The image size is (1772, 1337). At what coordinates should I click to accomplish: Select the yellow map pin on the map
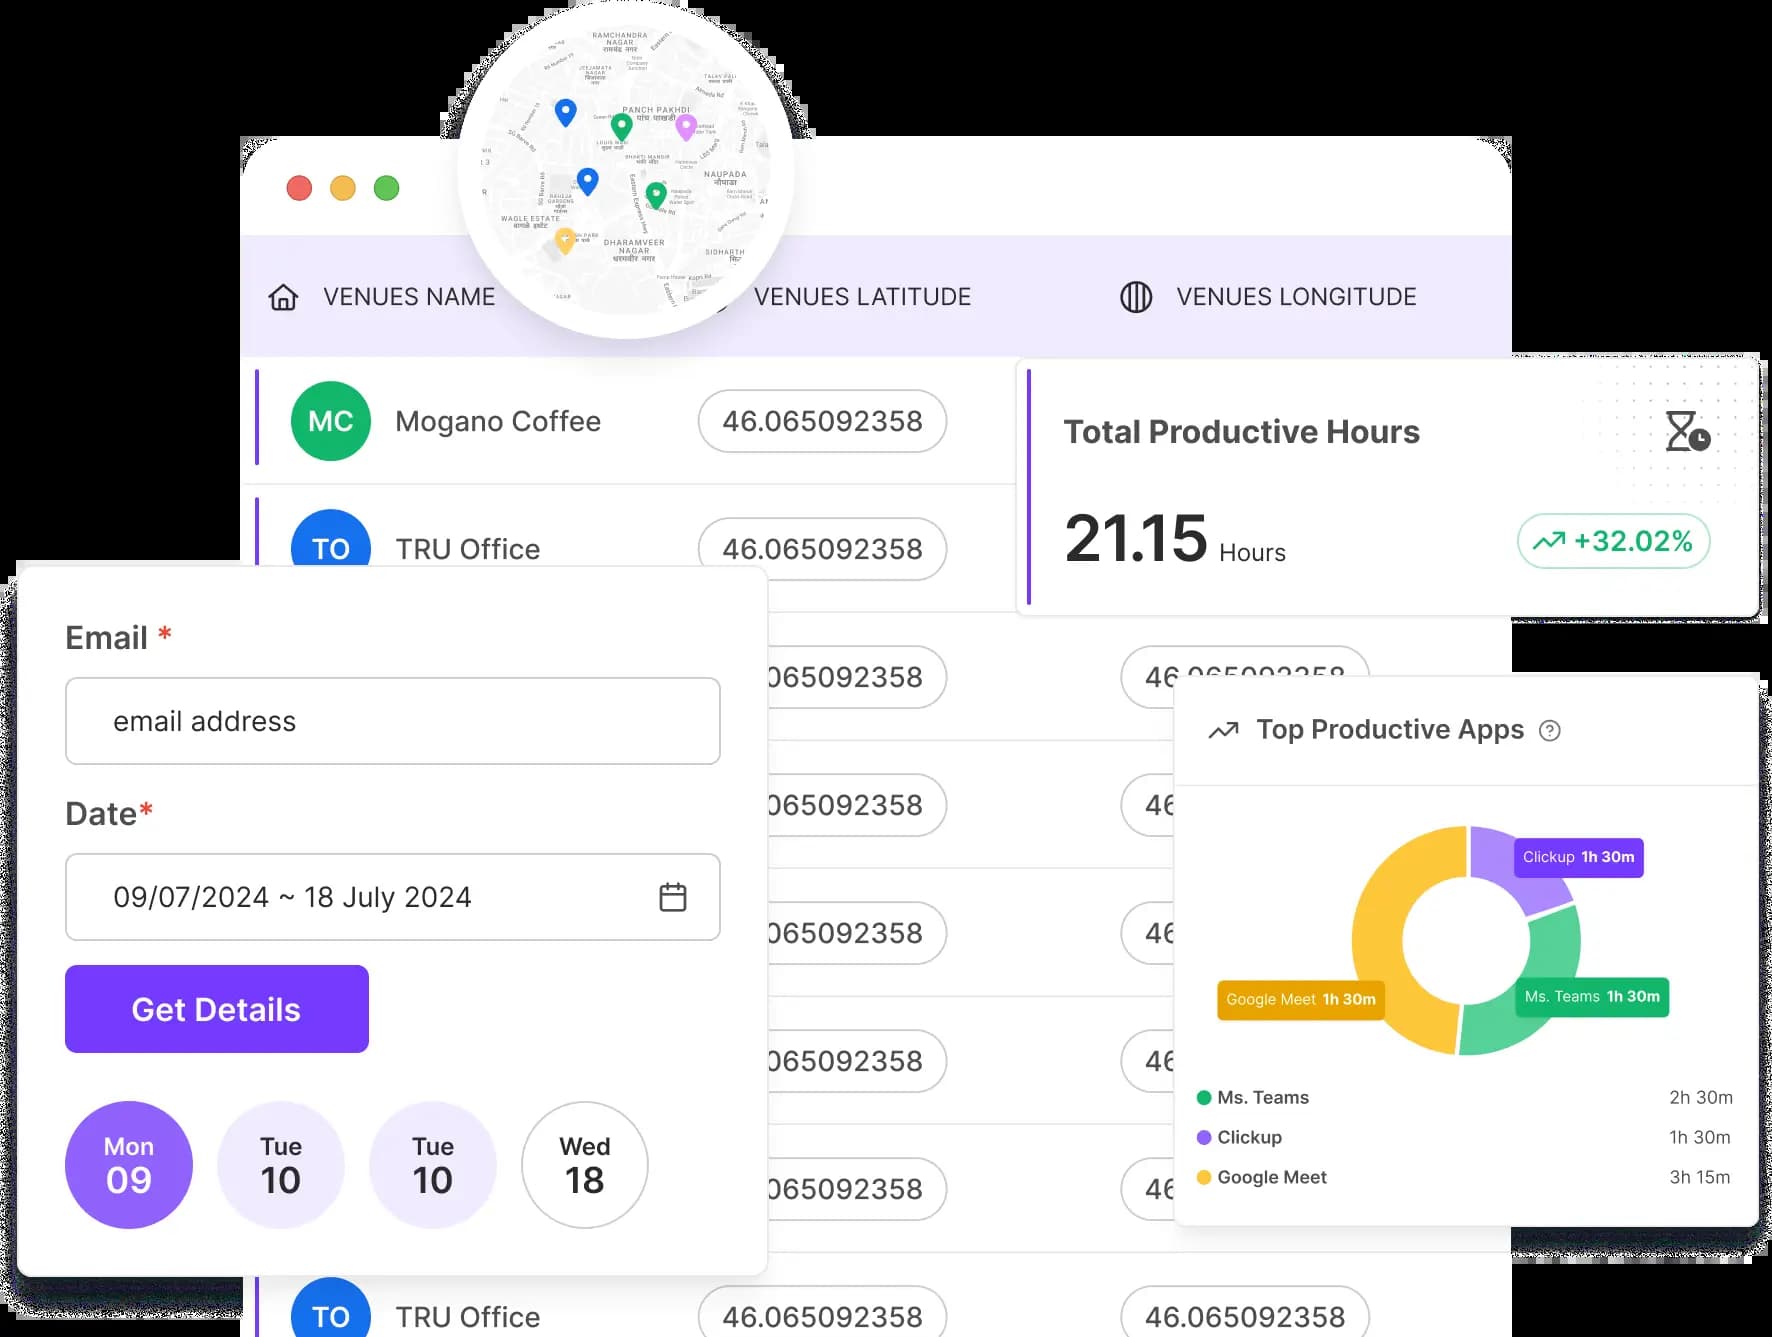[563, 240]
